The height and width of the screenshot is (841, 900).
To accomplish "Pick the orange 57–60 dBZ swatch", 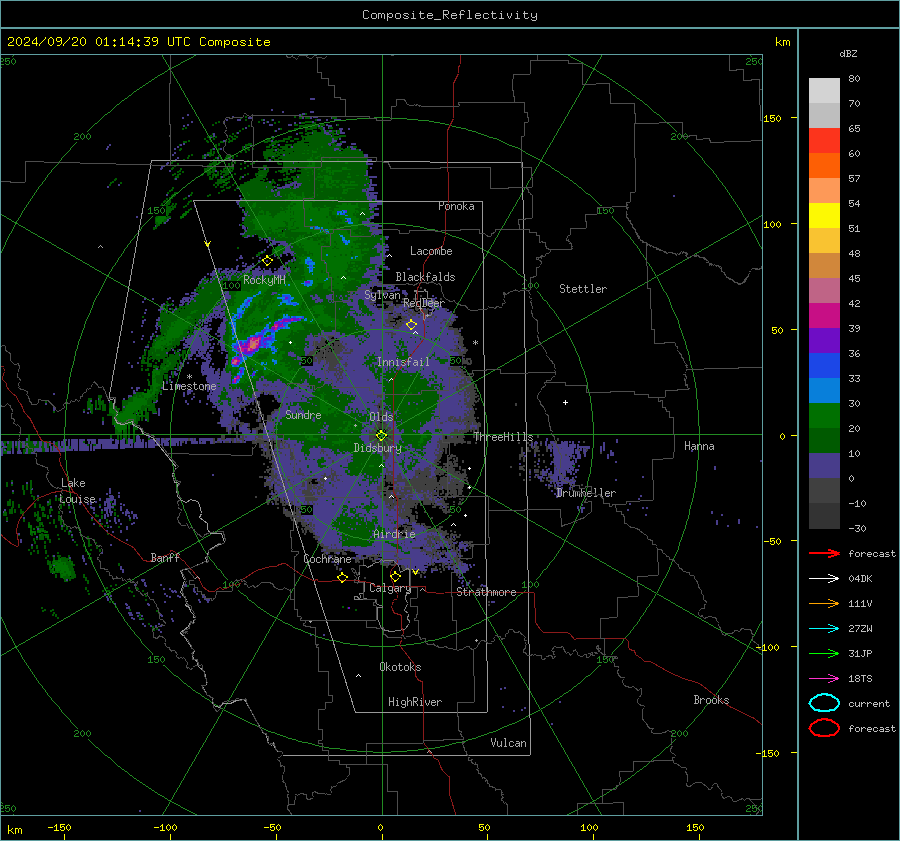I will [x=824, y=166].
